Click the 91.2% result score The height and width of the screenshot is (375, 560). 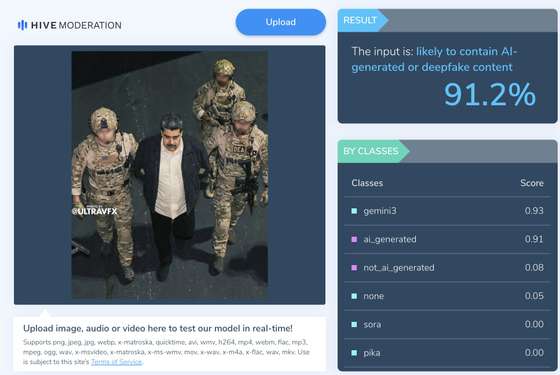coord(490,95)
